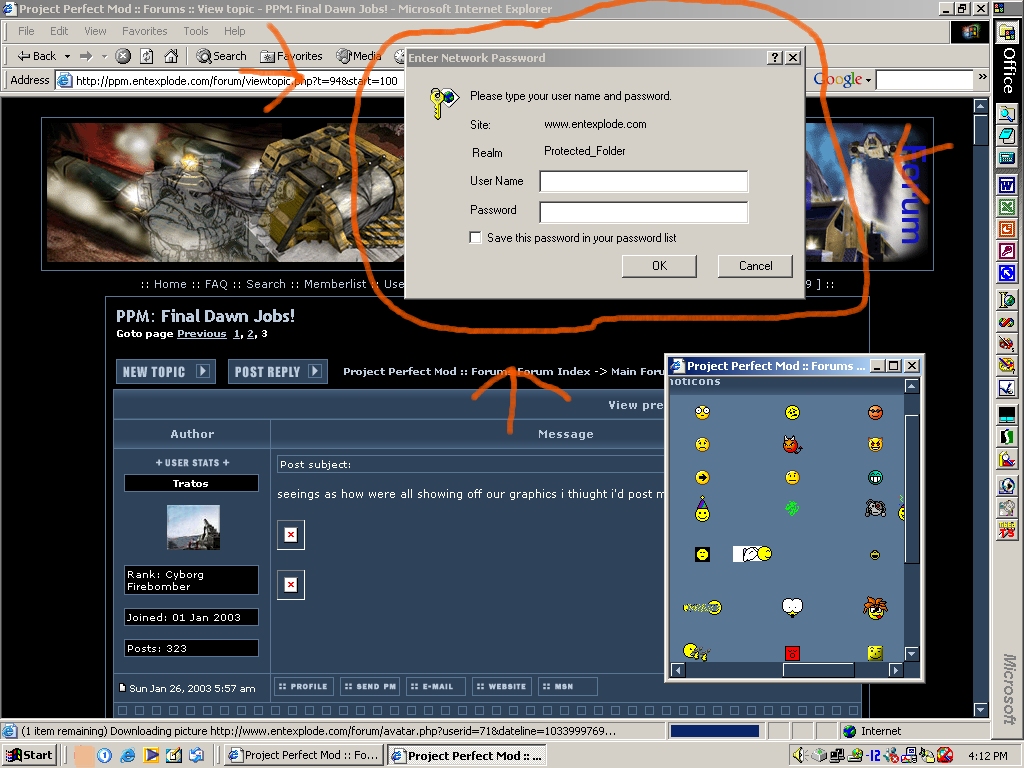Click the FAQ navigation link
The width and height of the screenshot is (1024, 768).
click(216, 284)
